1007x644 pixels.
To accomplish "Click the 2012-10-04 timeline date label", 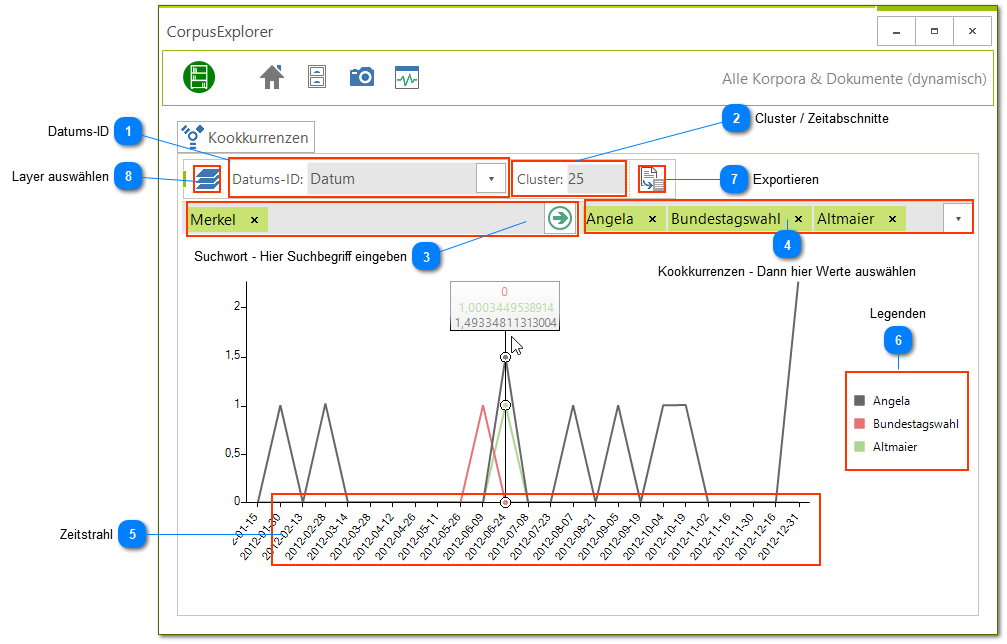I will click(643, 537).
